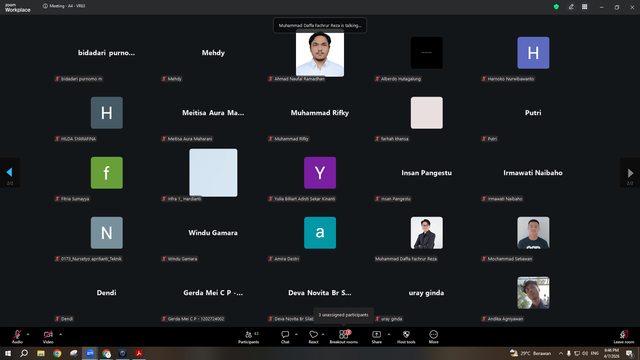
Task: Click Alberdo Hutagalung's black avatar
Action: [427, 53]
